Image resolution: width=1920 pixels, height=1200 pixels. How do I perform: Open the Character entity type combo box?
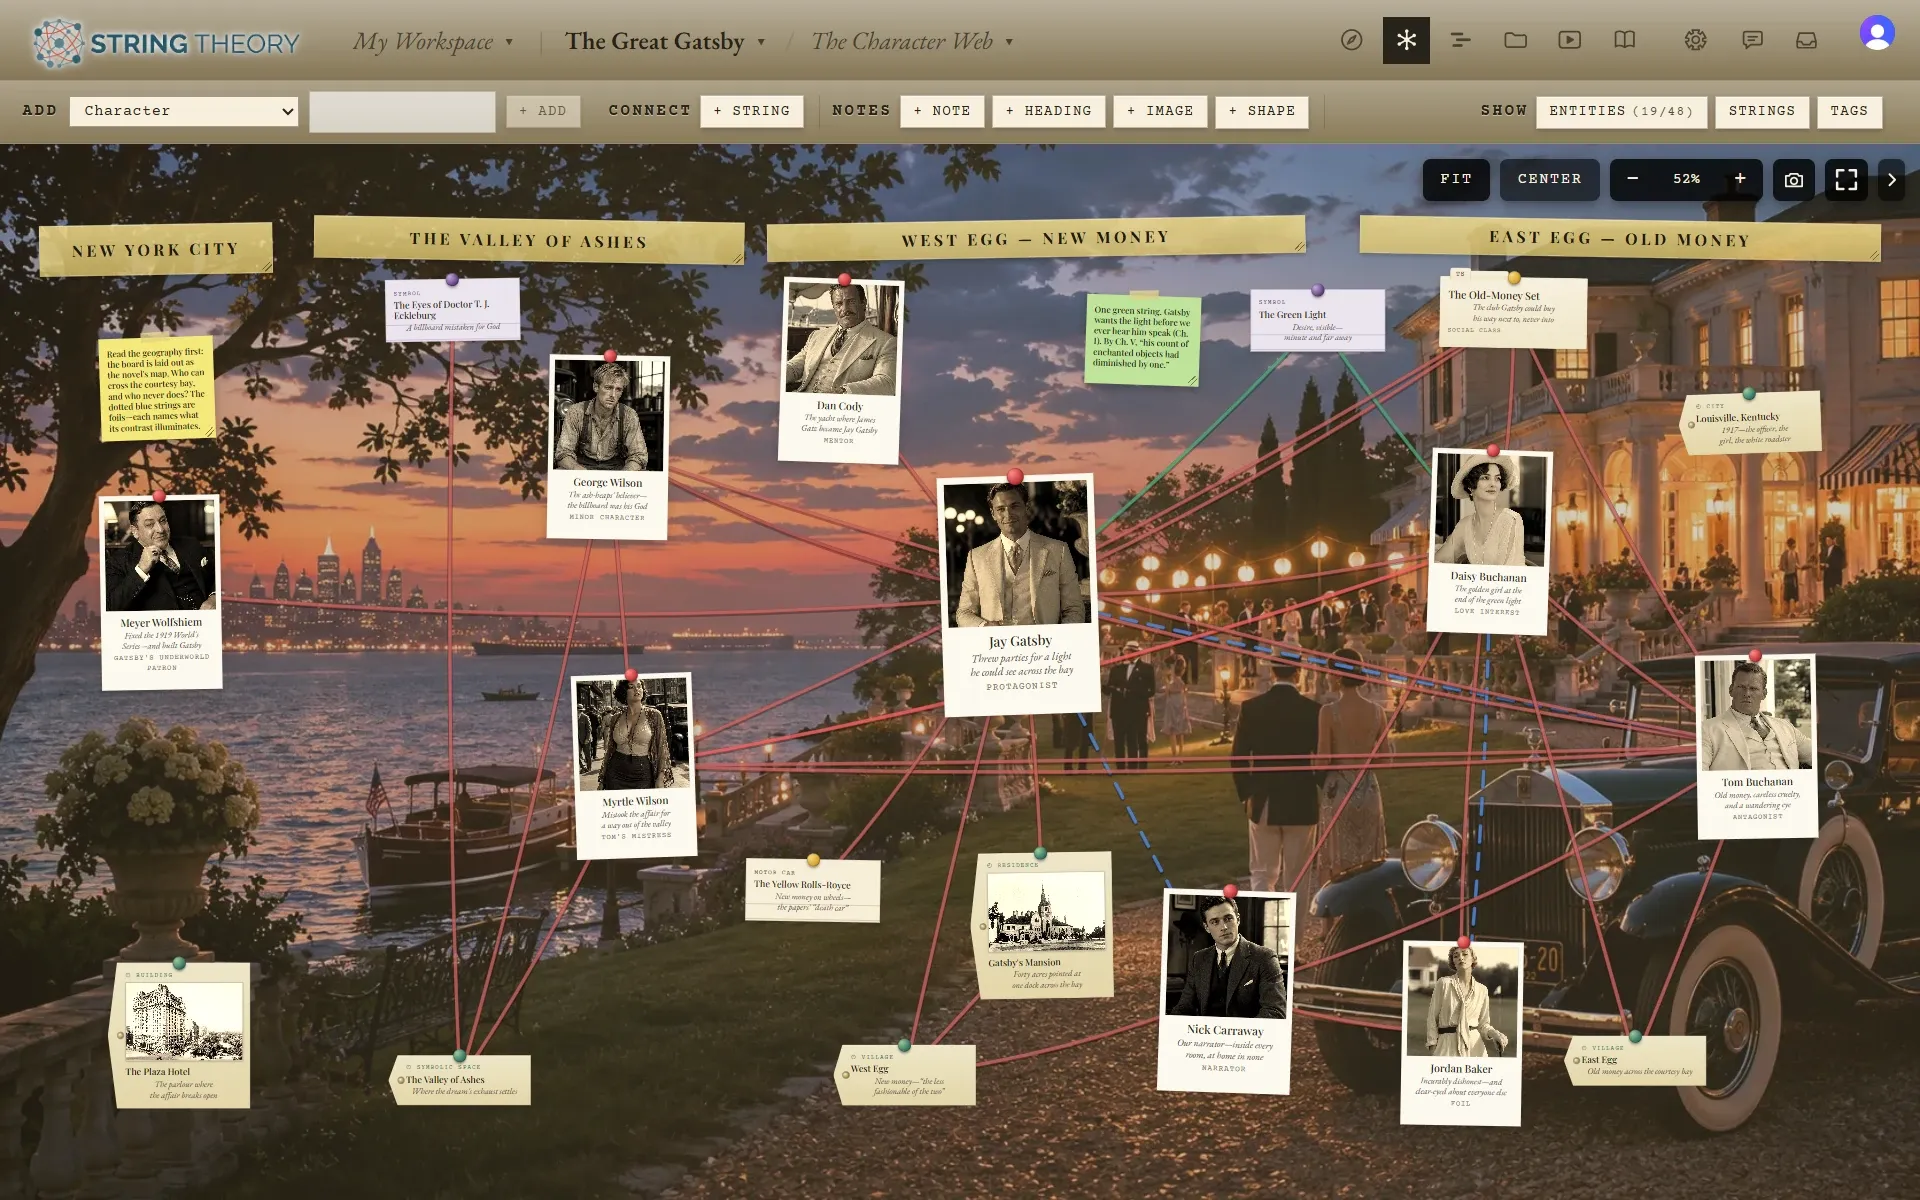185,111
